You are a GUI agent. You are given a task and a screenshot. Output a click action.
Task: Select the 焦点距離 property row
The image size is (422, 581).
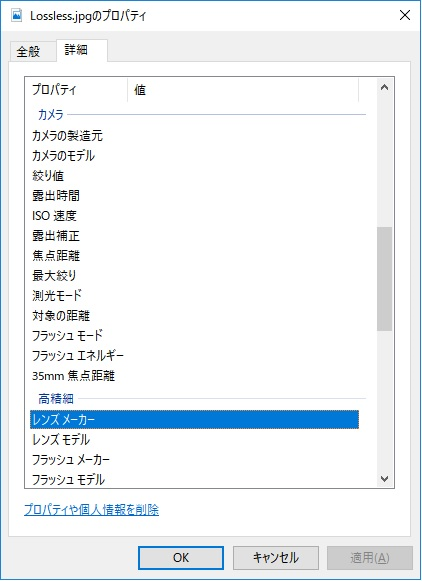coord(195,256)
